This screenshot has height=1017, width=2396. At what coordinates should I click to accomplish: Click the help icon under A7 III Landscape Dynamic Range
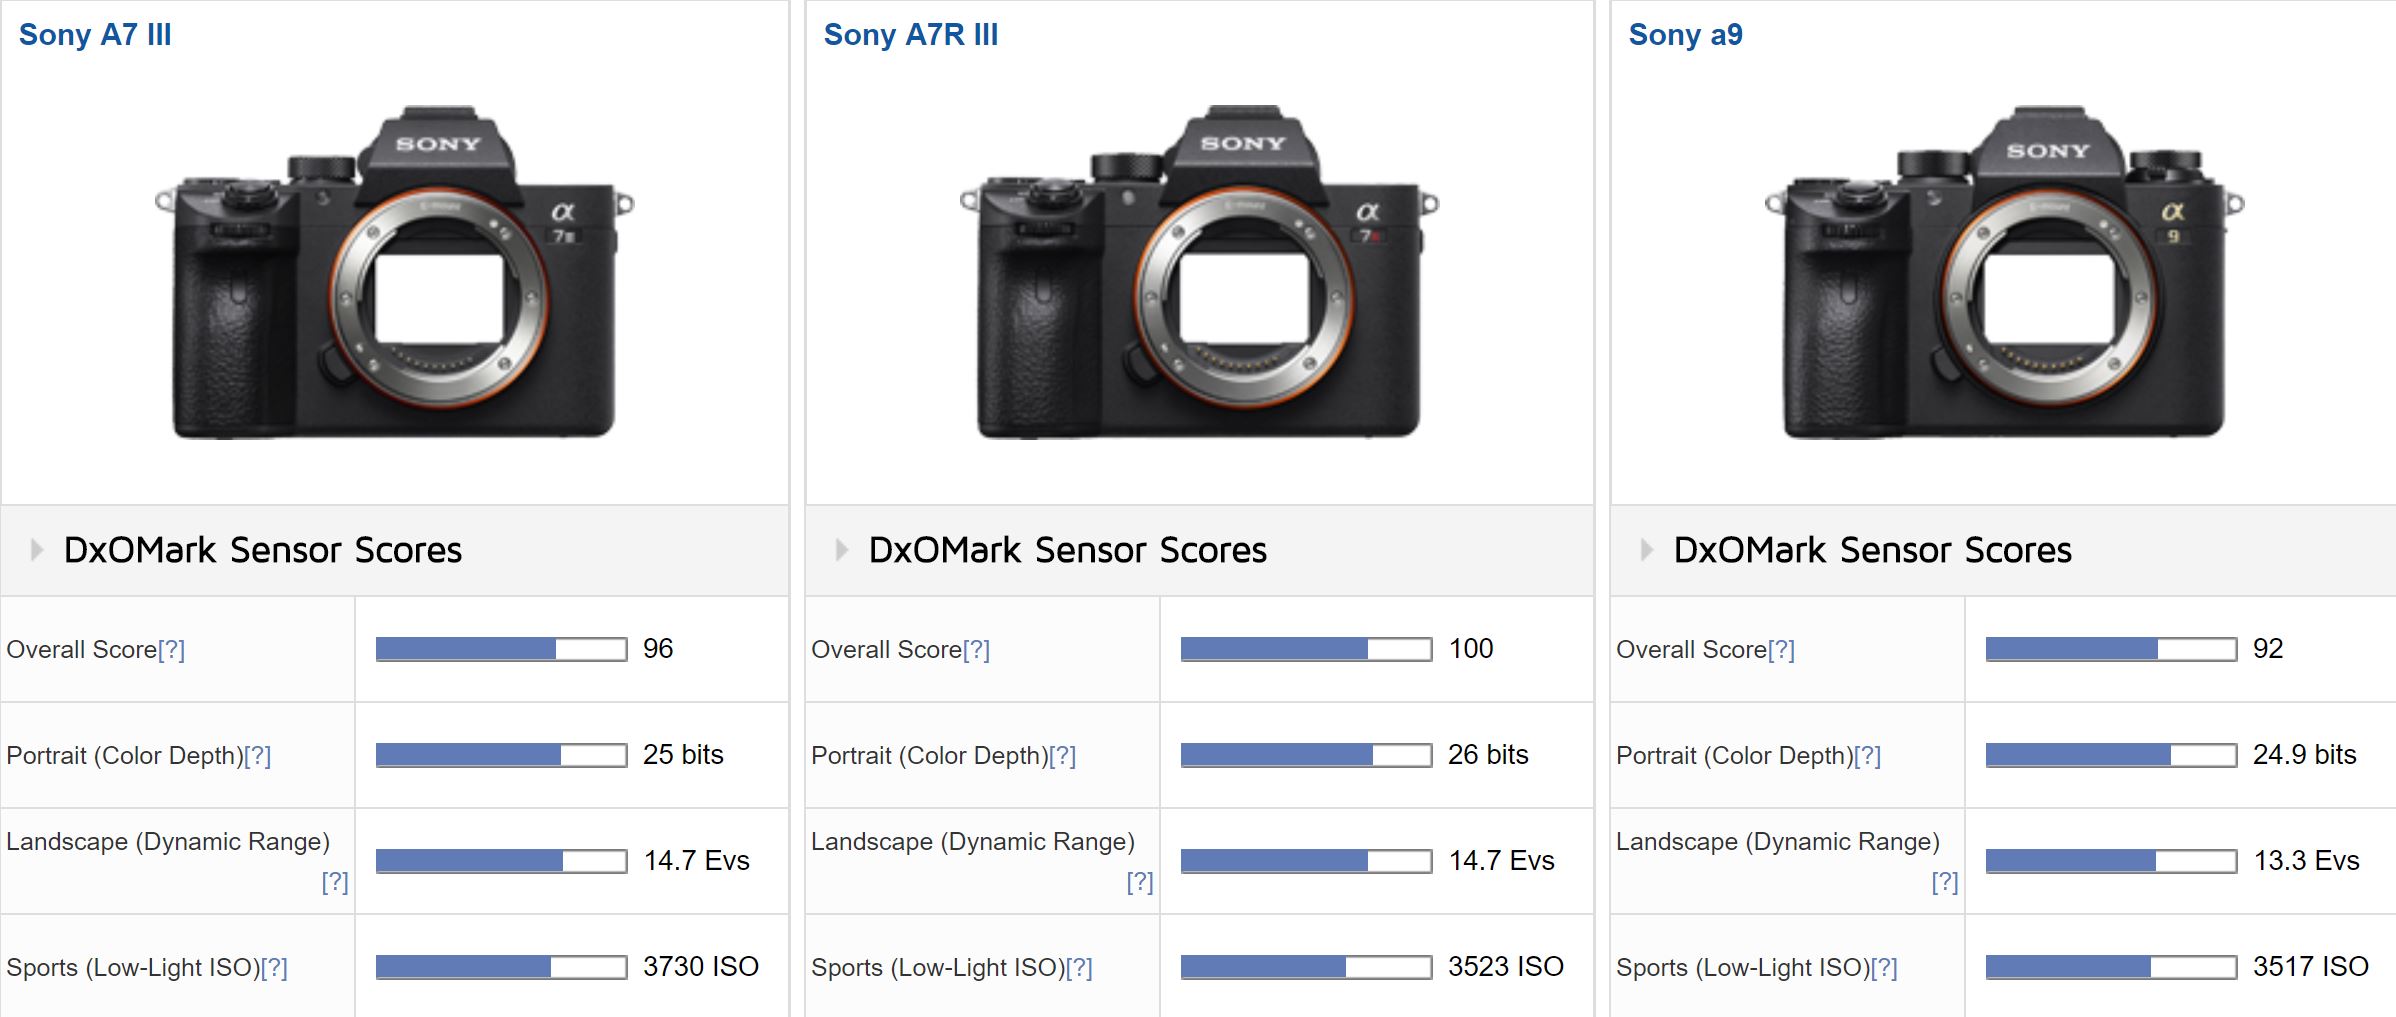335,882
